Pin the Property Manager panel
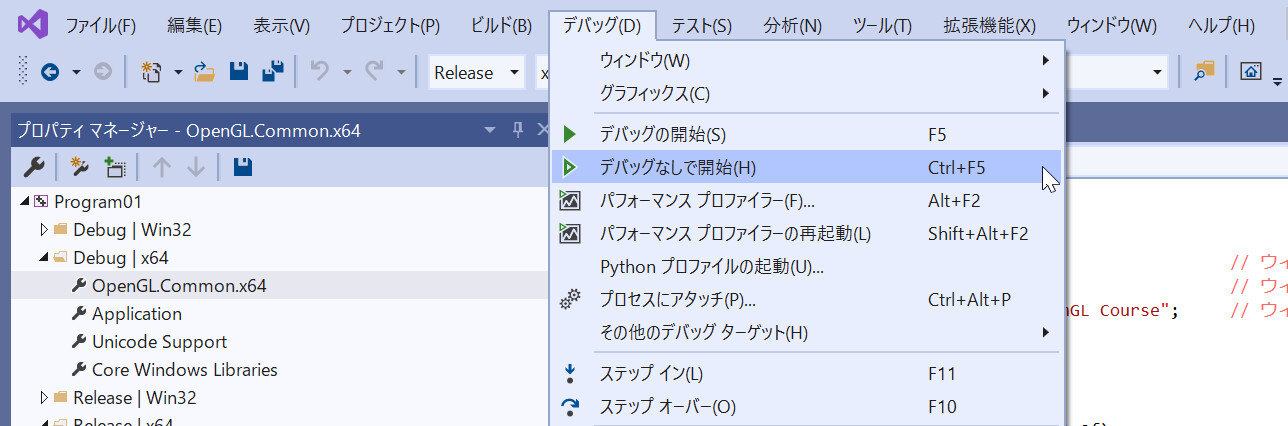This screenshot has height=426, width=1288. point(518,130)
